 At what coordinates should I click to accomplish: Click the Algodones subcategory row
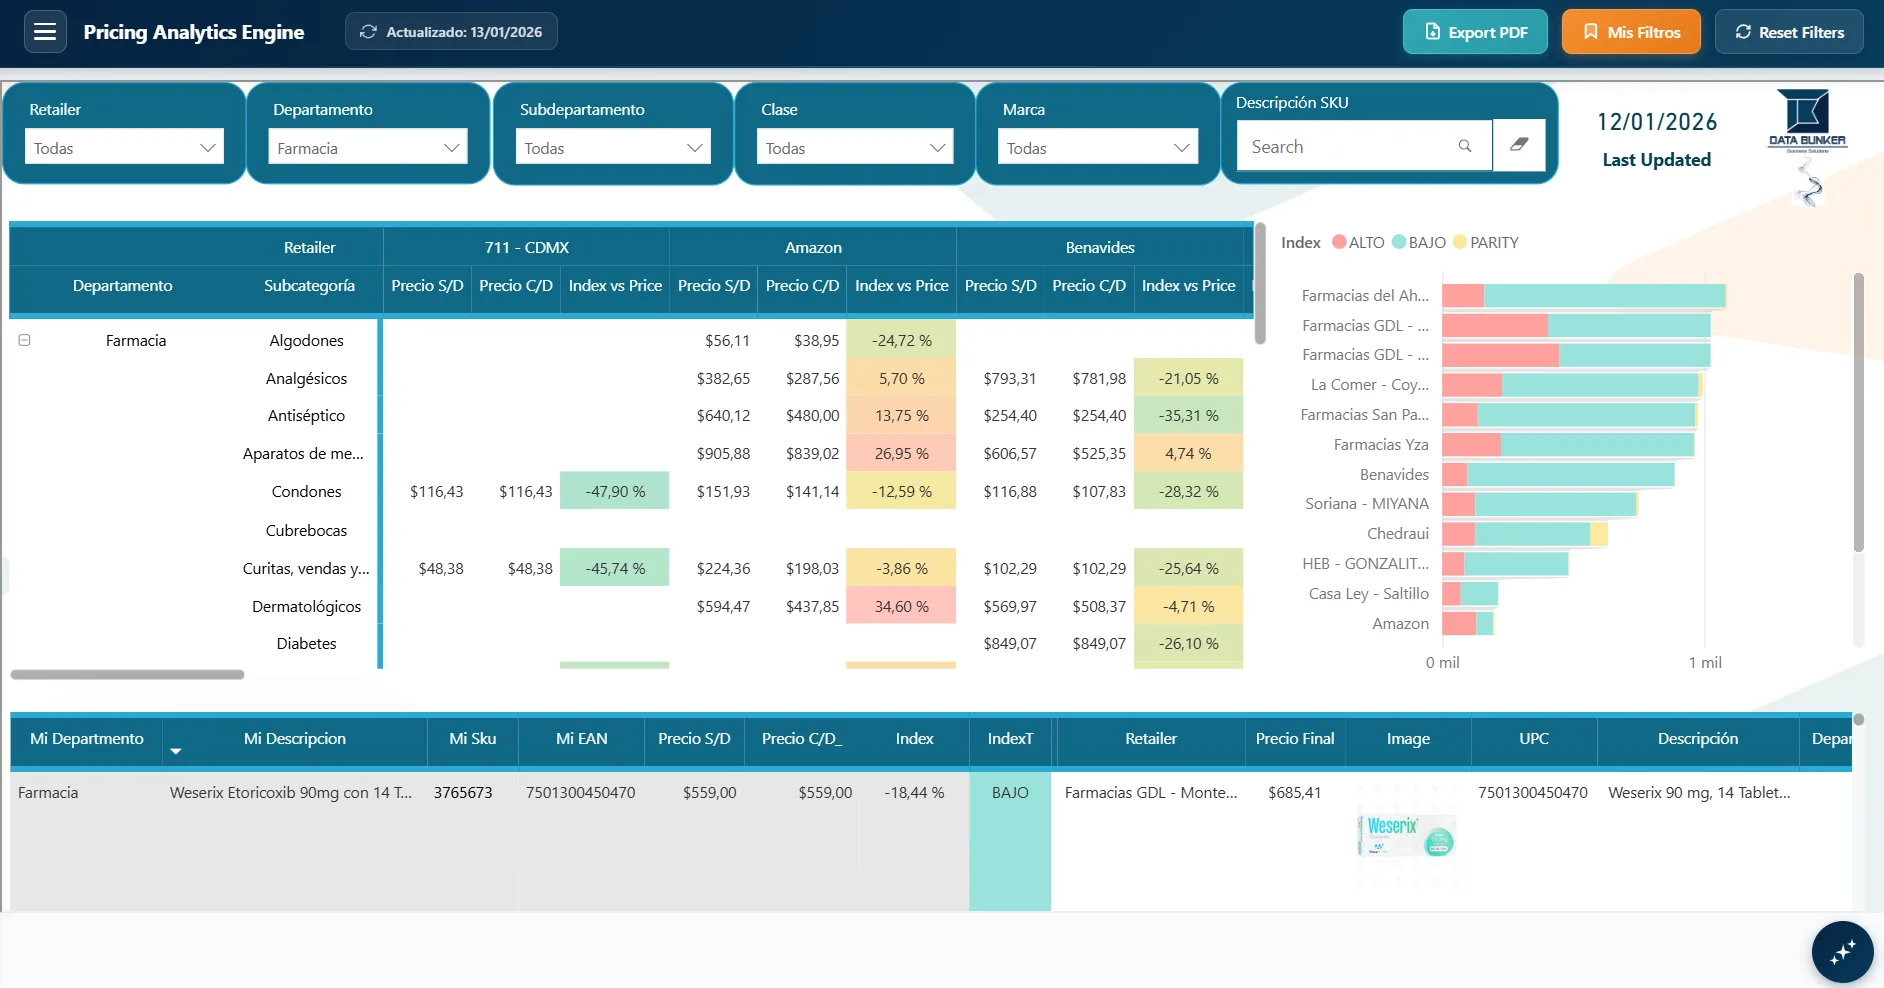(306, 341)
